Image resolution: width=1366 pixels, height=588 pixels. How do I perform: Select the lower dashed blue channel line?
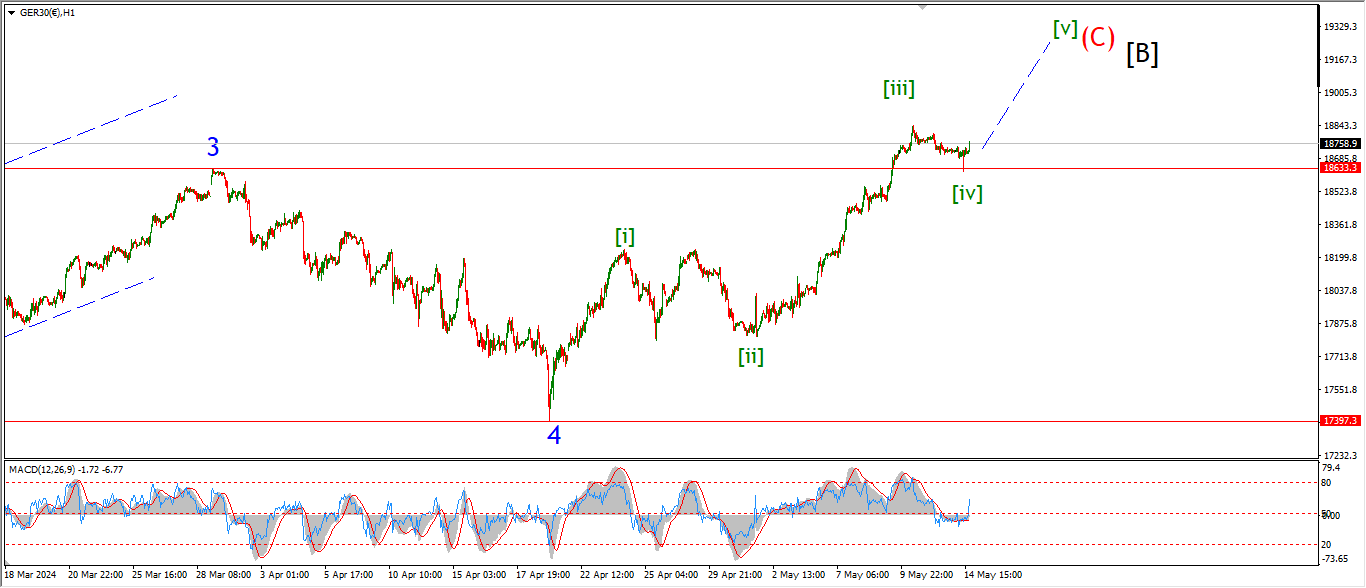(x=80, y=306)
